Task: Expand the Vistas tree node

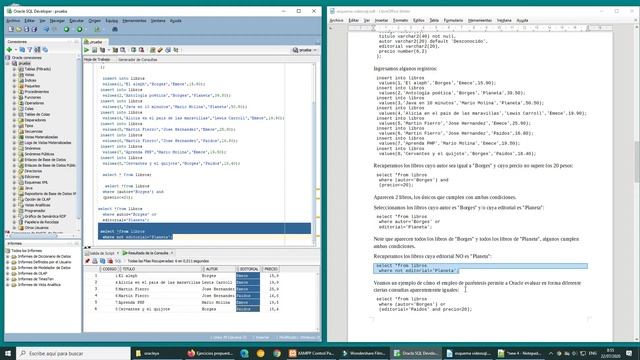Action: coord(14,75)
